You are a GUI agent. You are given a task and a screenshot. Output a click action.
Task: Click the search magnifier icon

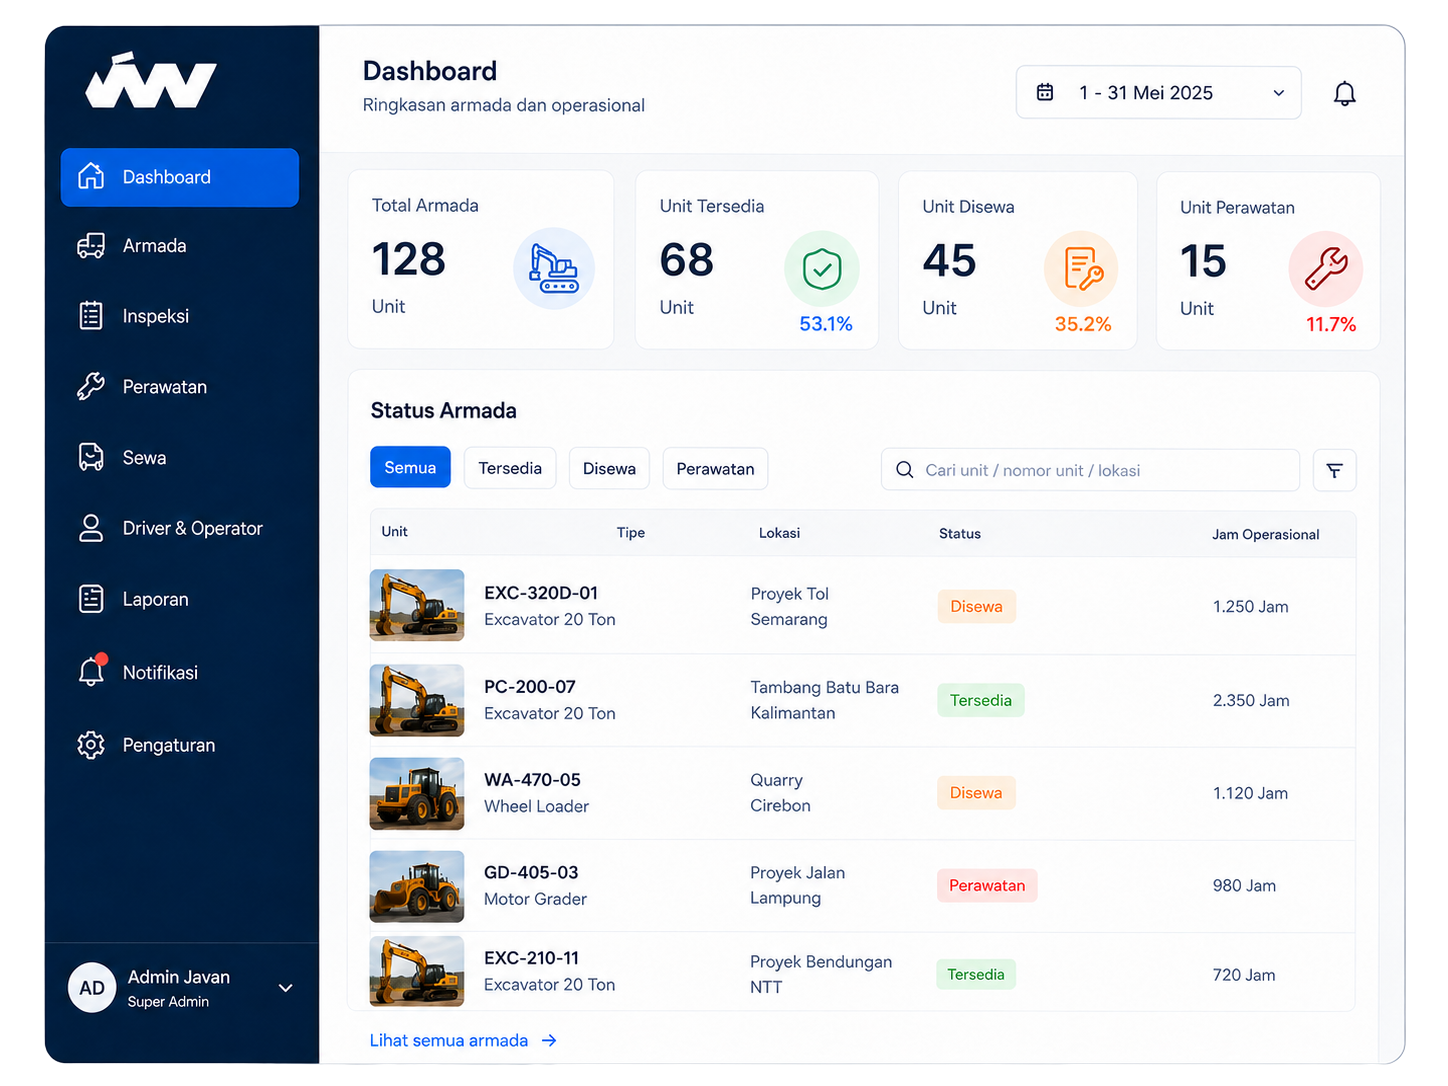[x=905, y=470]
